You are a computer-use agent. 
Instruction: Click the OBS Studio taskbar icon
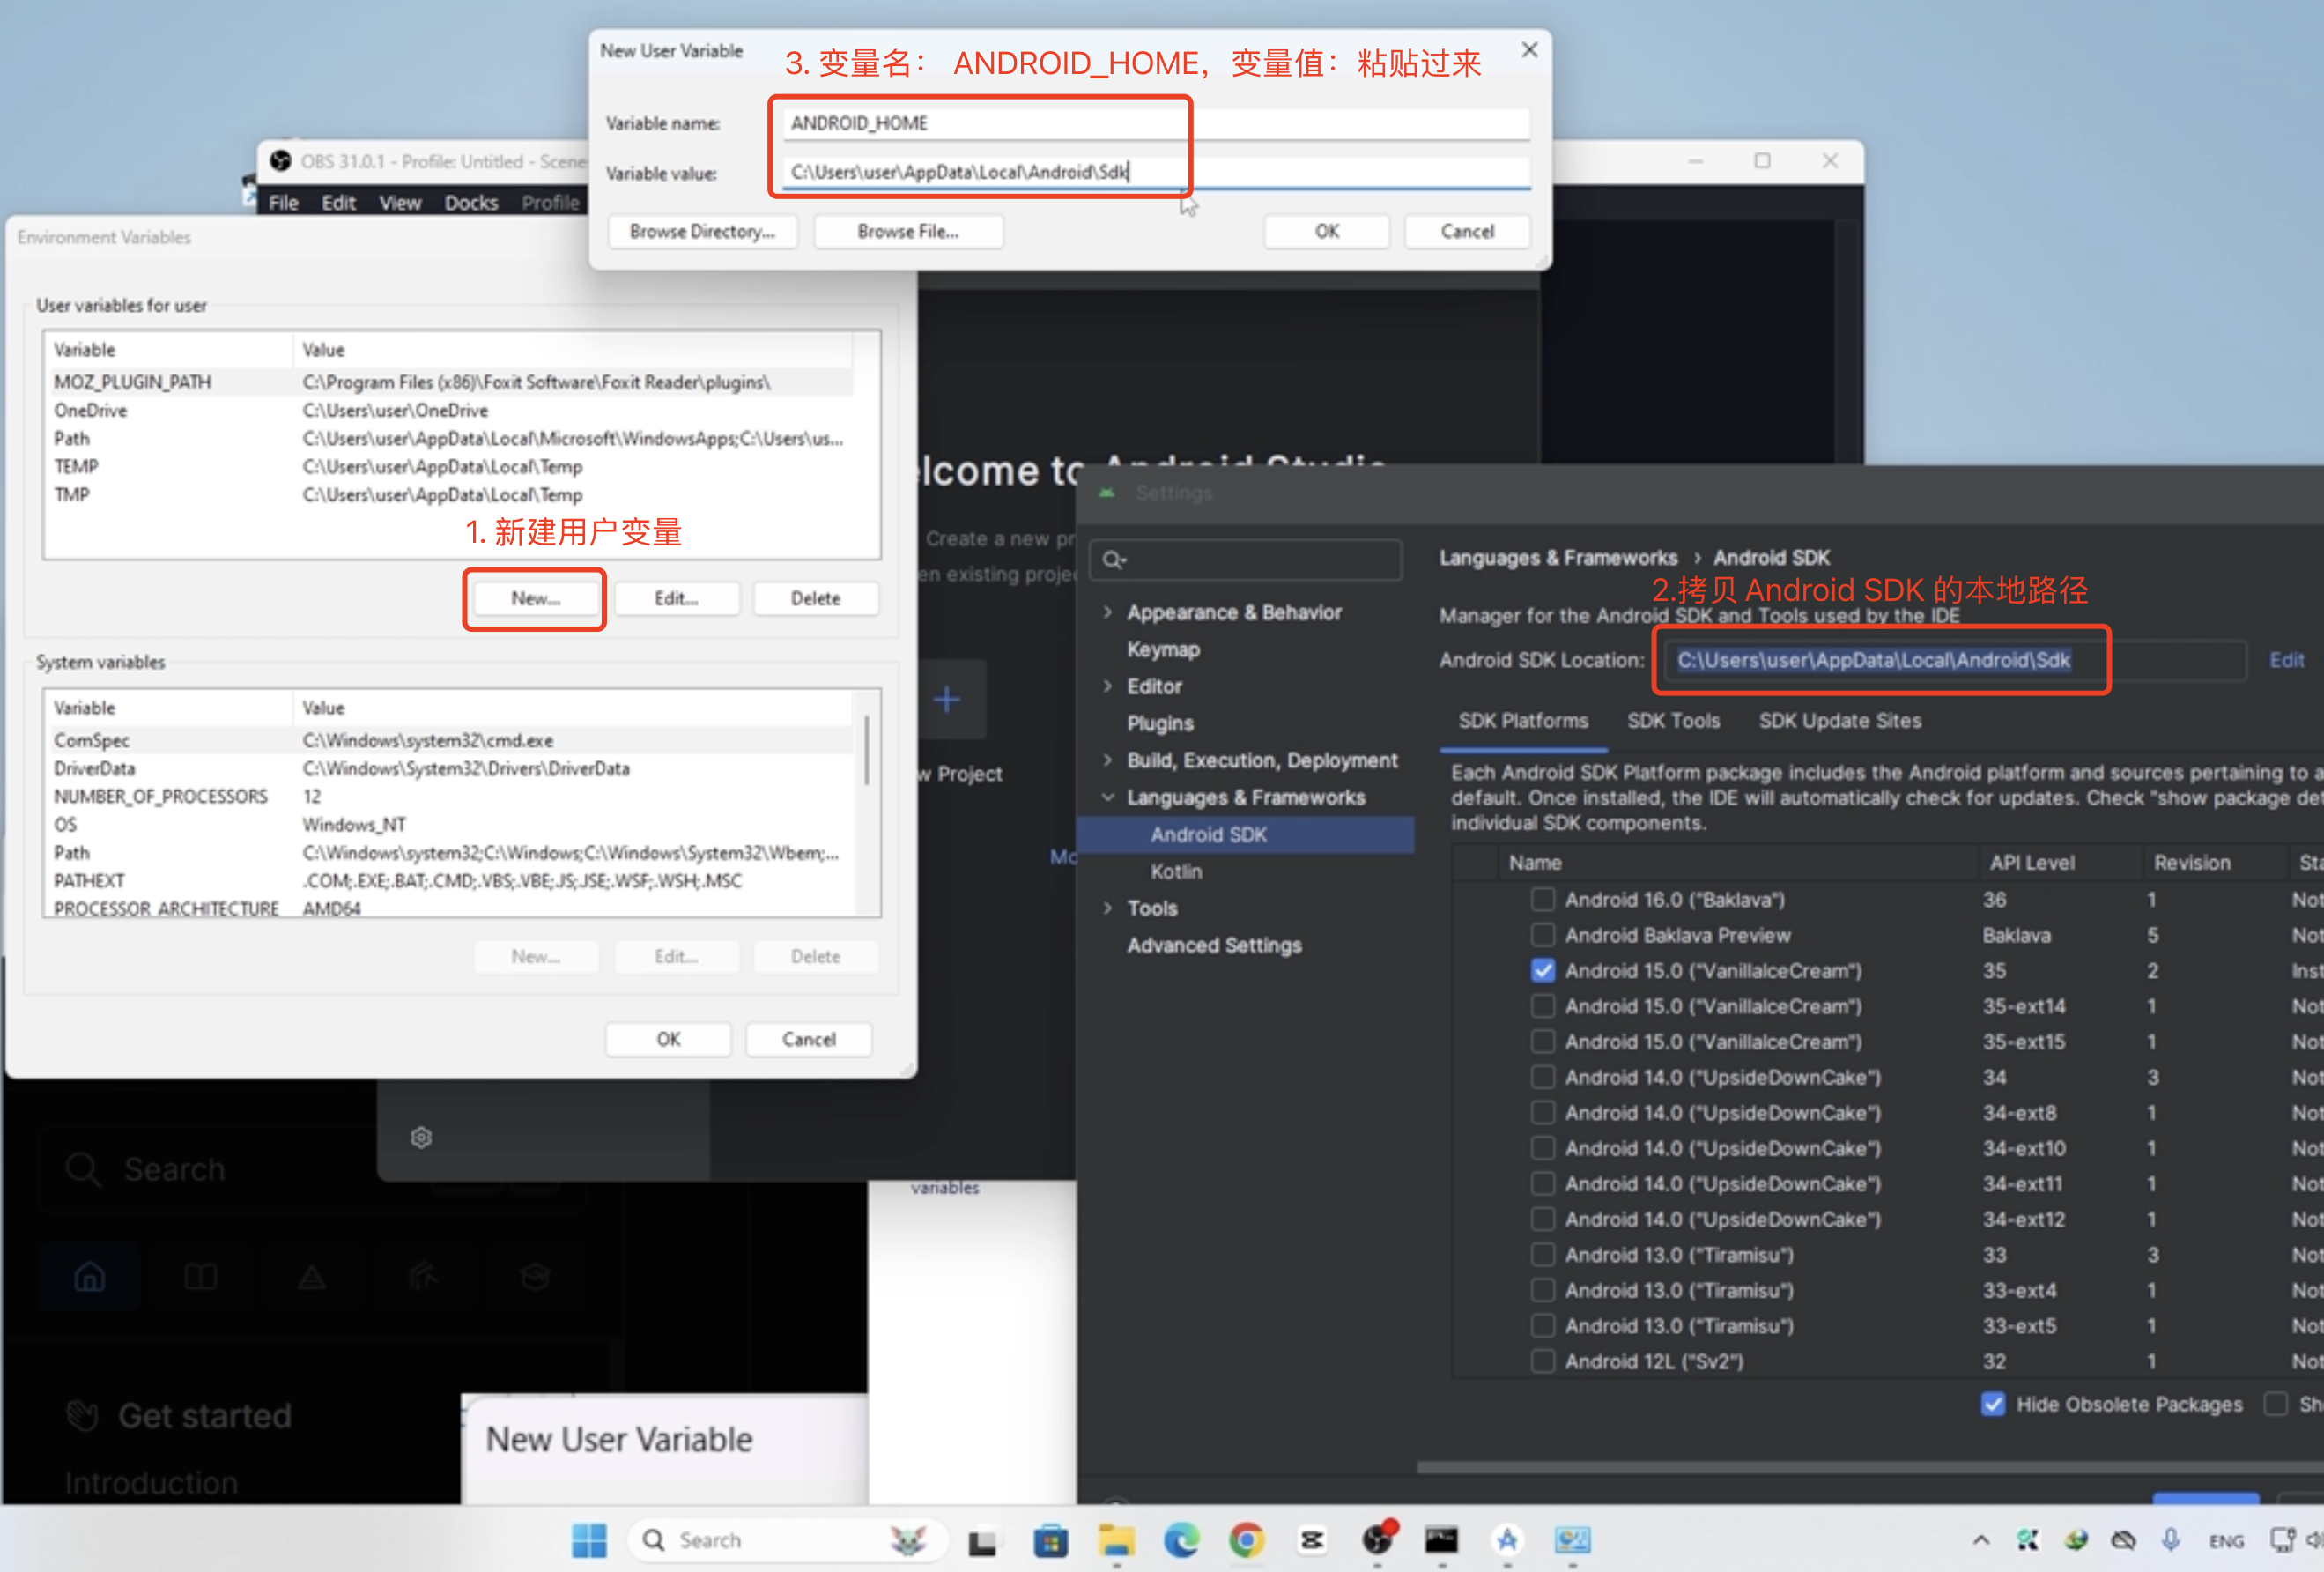[1377, 1540]
